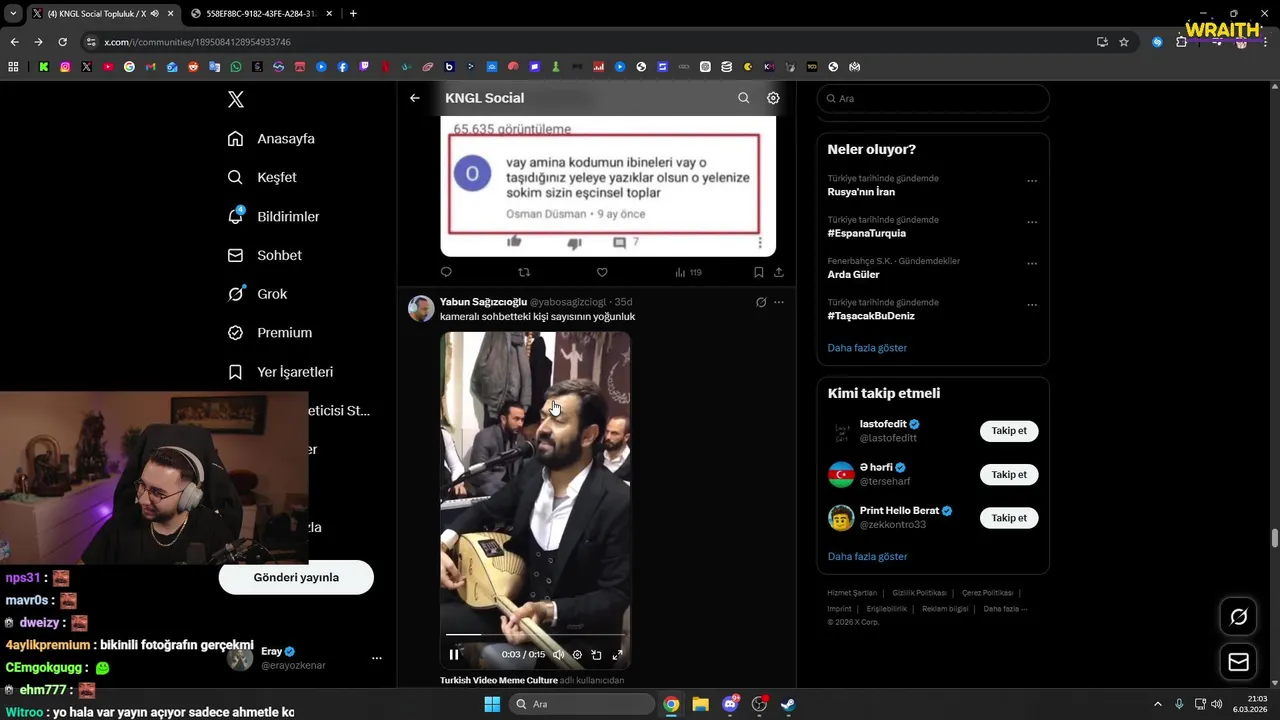Pause the playing video

[x=454, y=655]
